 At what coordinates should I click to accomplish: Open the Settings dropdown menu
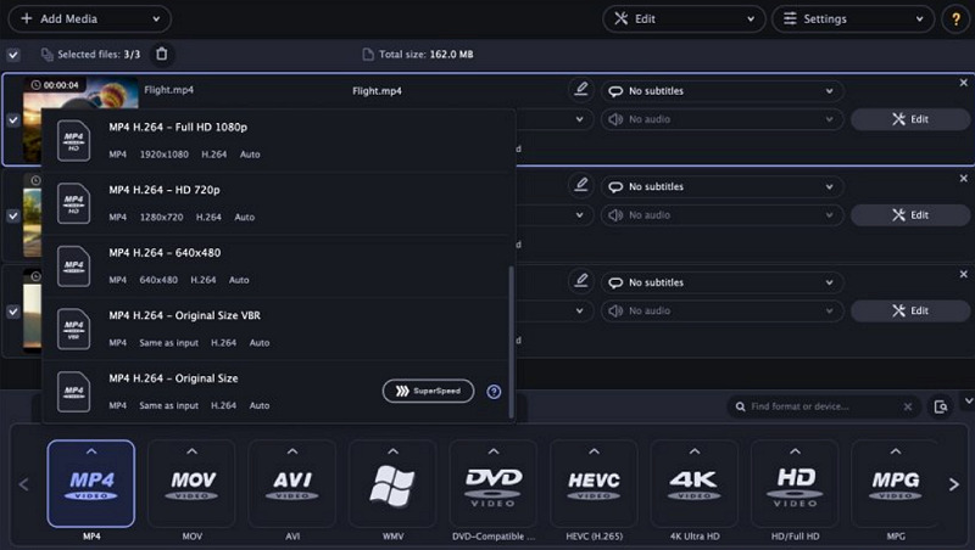coord(853,19)
